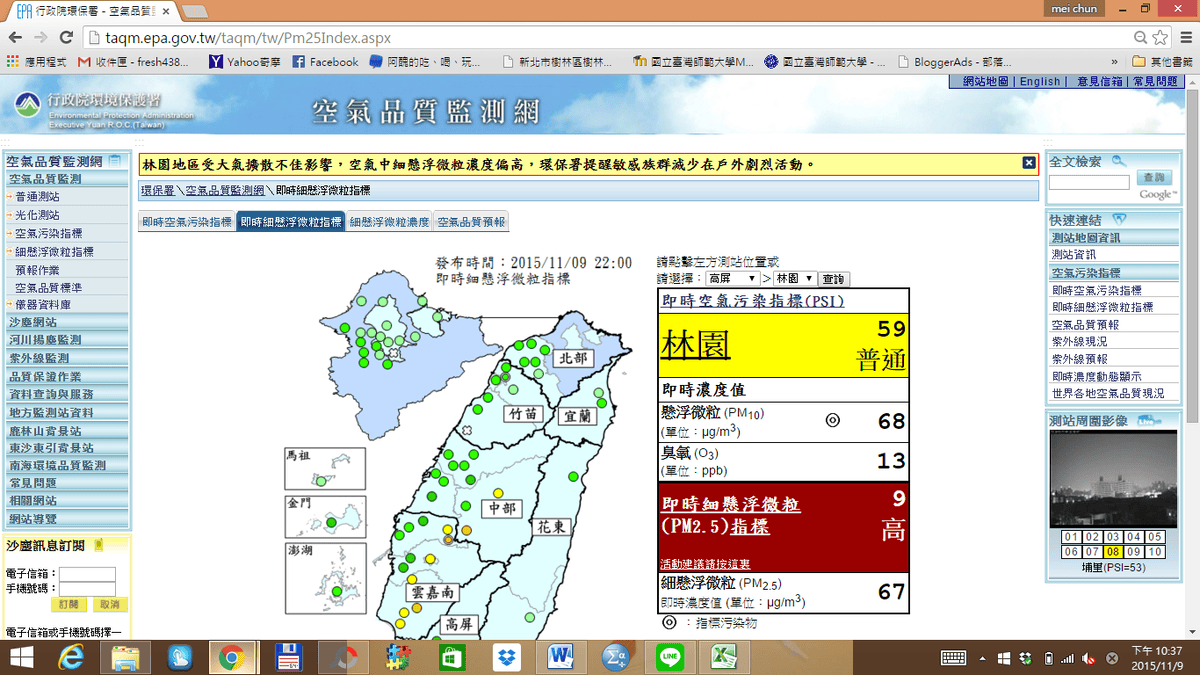Open the Gmail inbox bookmark
The height and width of the screenshot is (675, 1200).
[x=133, y=61]
